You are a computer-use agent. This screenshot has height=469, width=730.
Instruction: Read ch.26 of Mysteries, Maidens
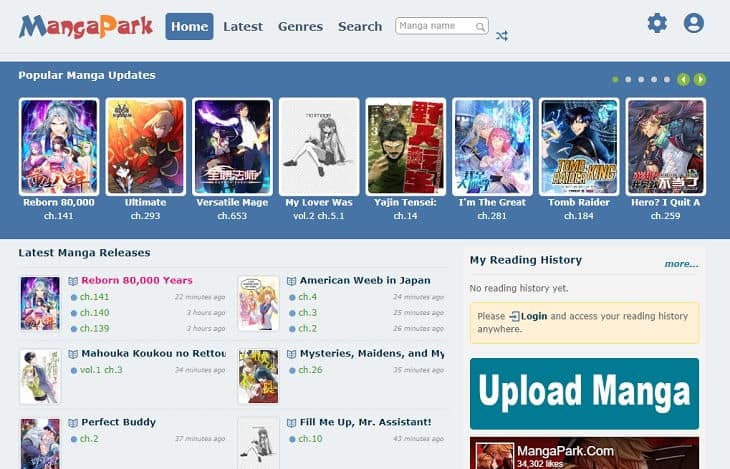click(311, 370)
